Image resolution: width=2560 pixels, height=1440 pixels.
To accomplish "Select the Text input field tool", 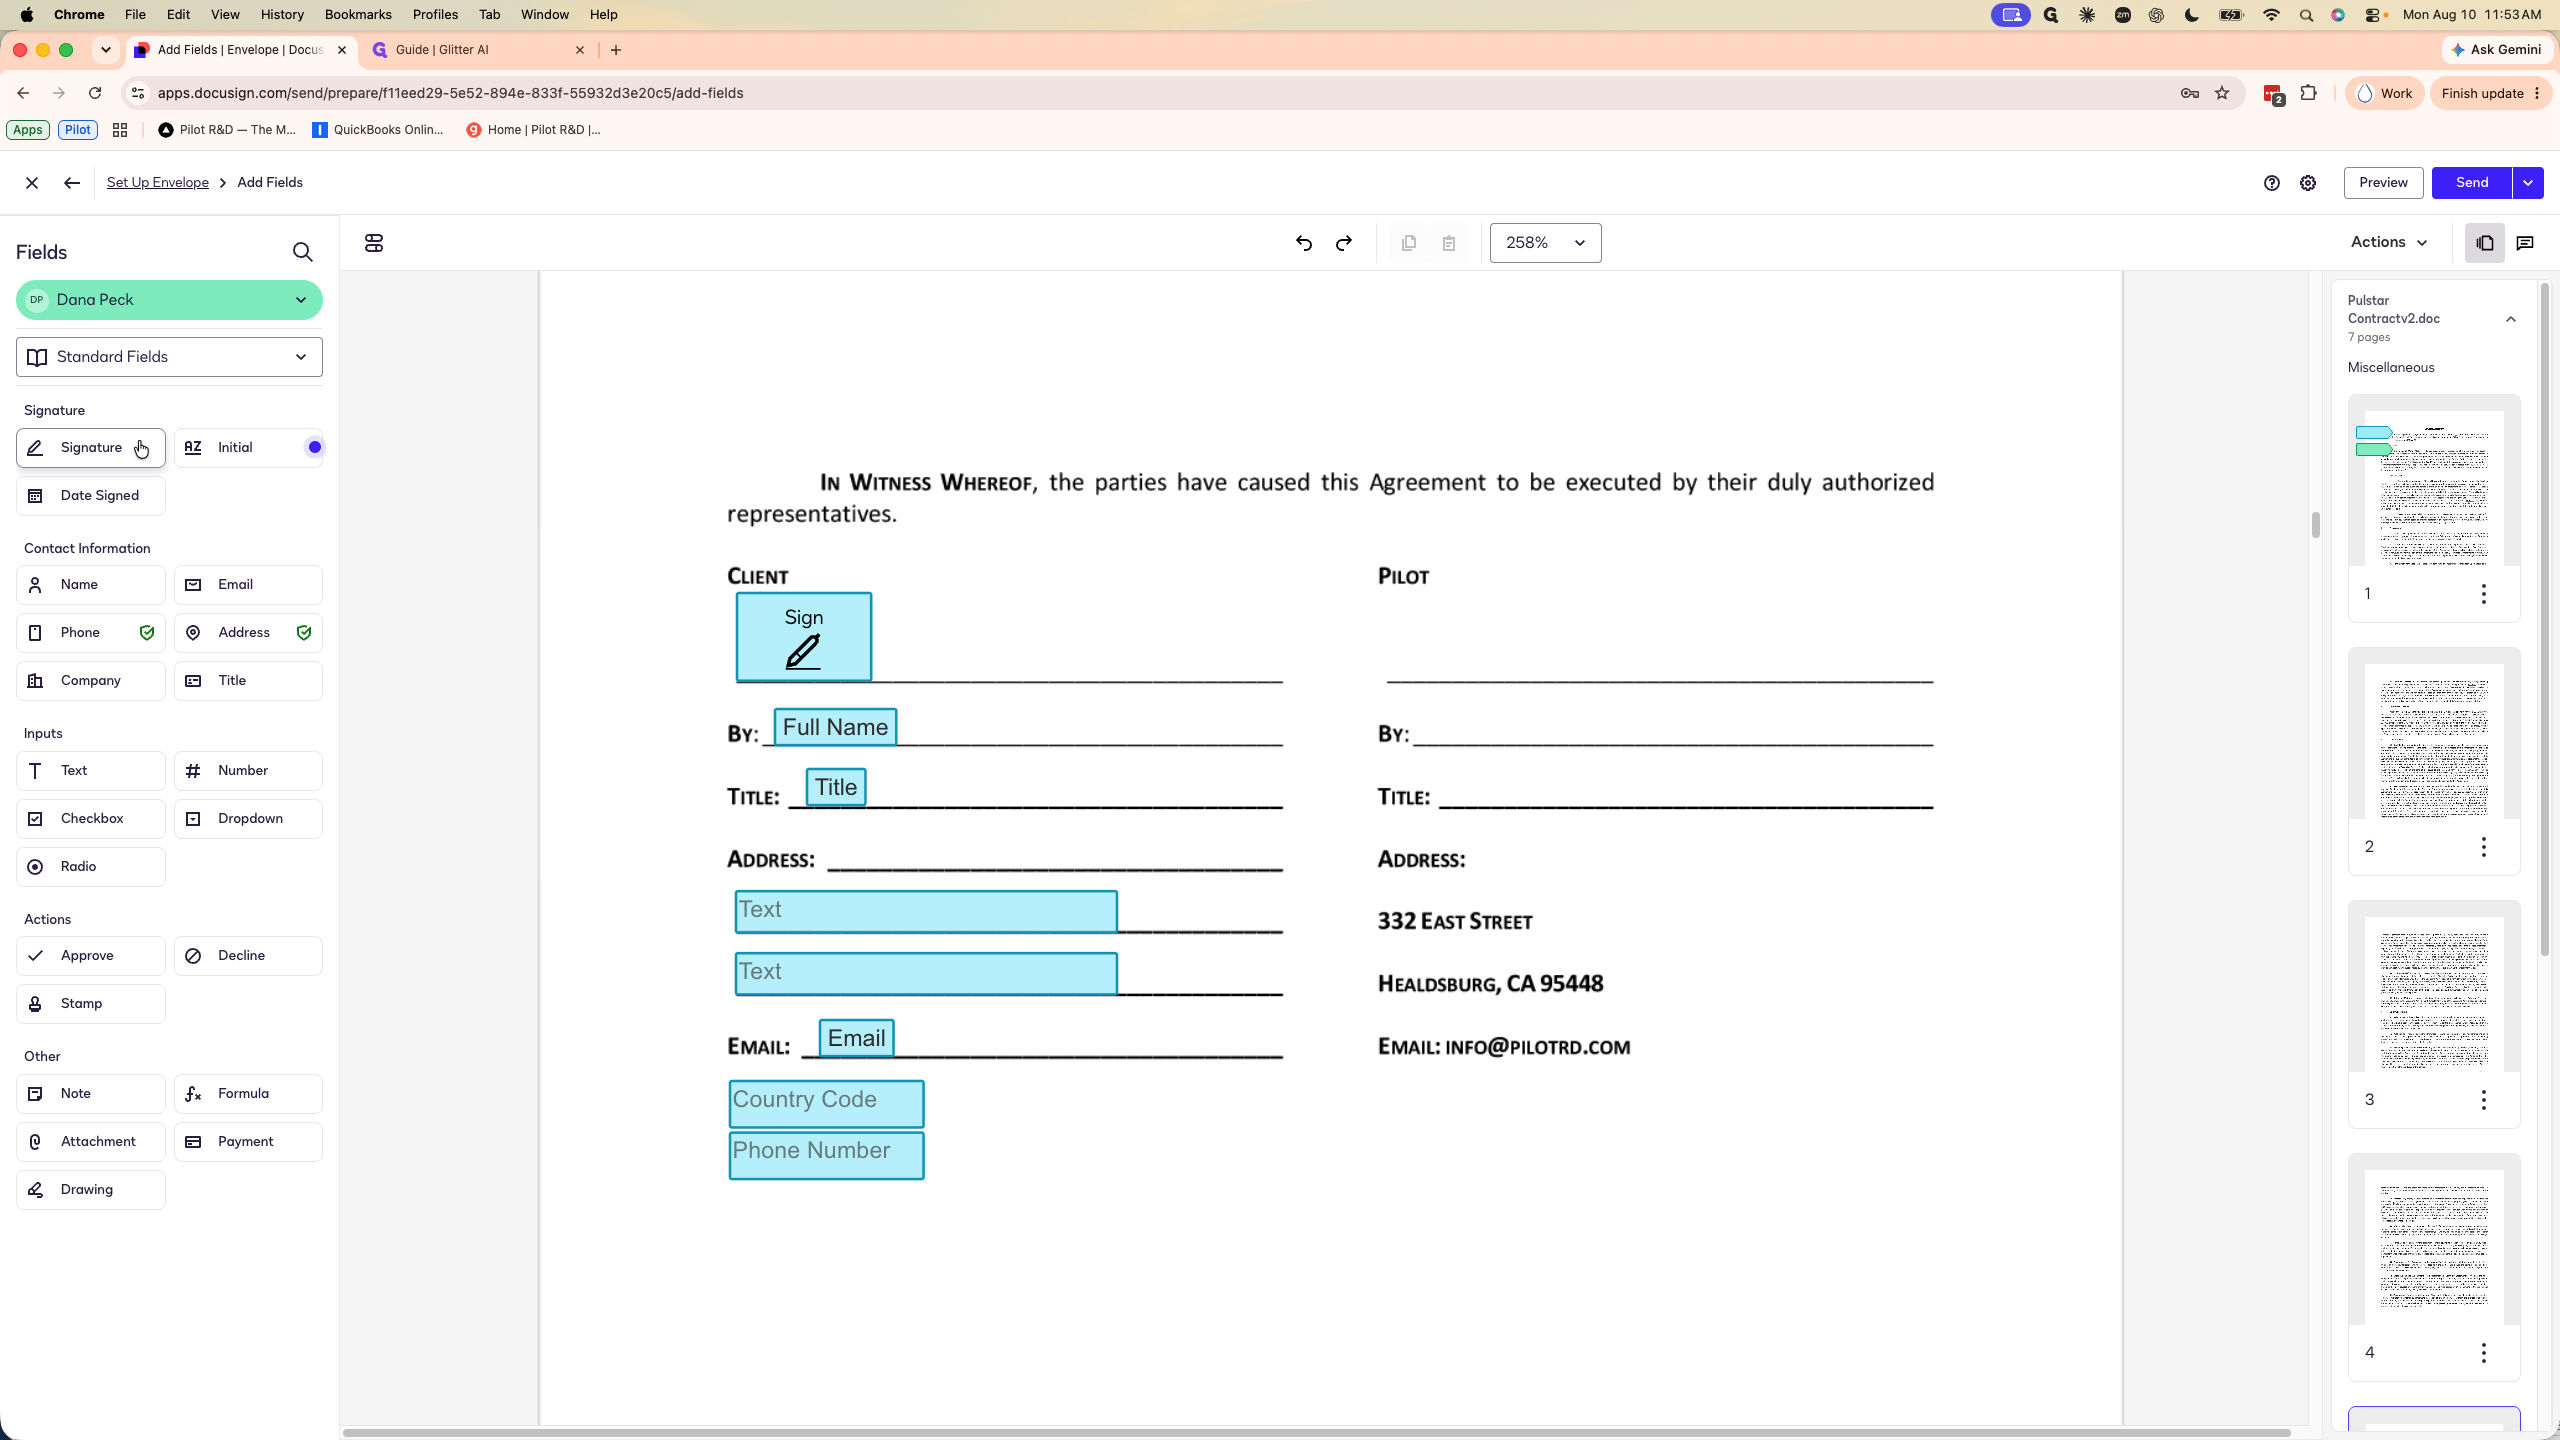I will click(x=91, y=770).
